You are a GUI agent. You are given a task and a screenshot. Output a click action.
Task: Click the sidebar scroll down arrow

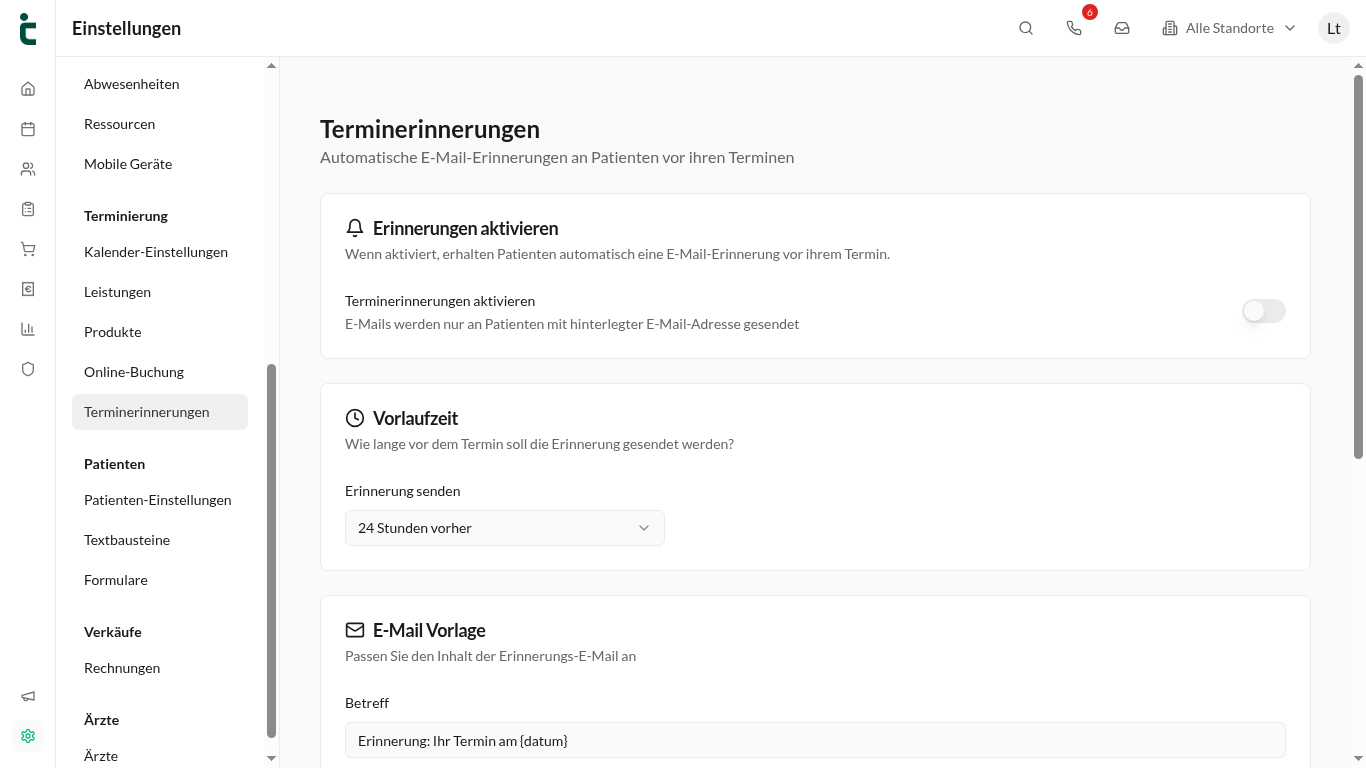click(271, 759)
